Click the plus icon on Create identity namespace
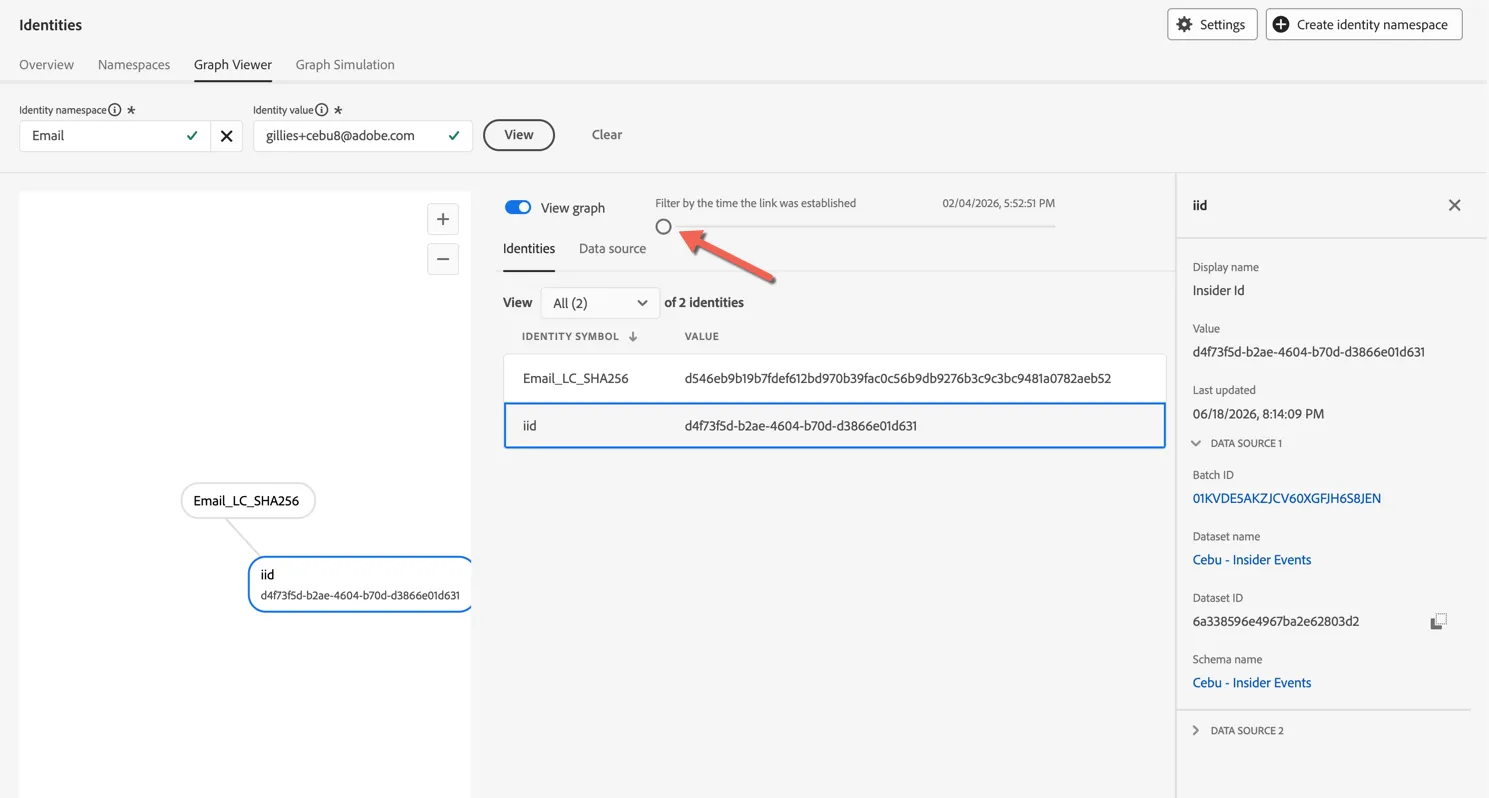 tap(1281, 25)
